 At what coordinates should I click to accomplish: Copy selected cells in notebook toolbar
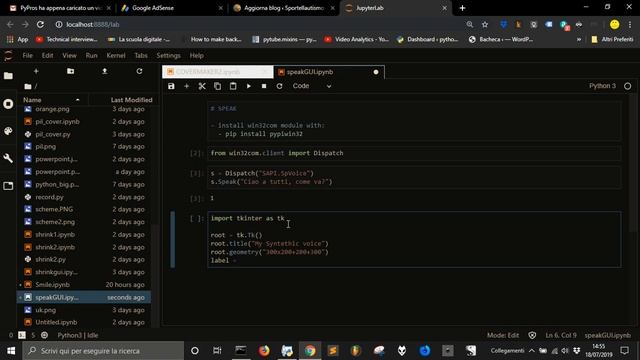click(218, 86)
